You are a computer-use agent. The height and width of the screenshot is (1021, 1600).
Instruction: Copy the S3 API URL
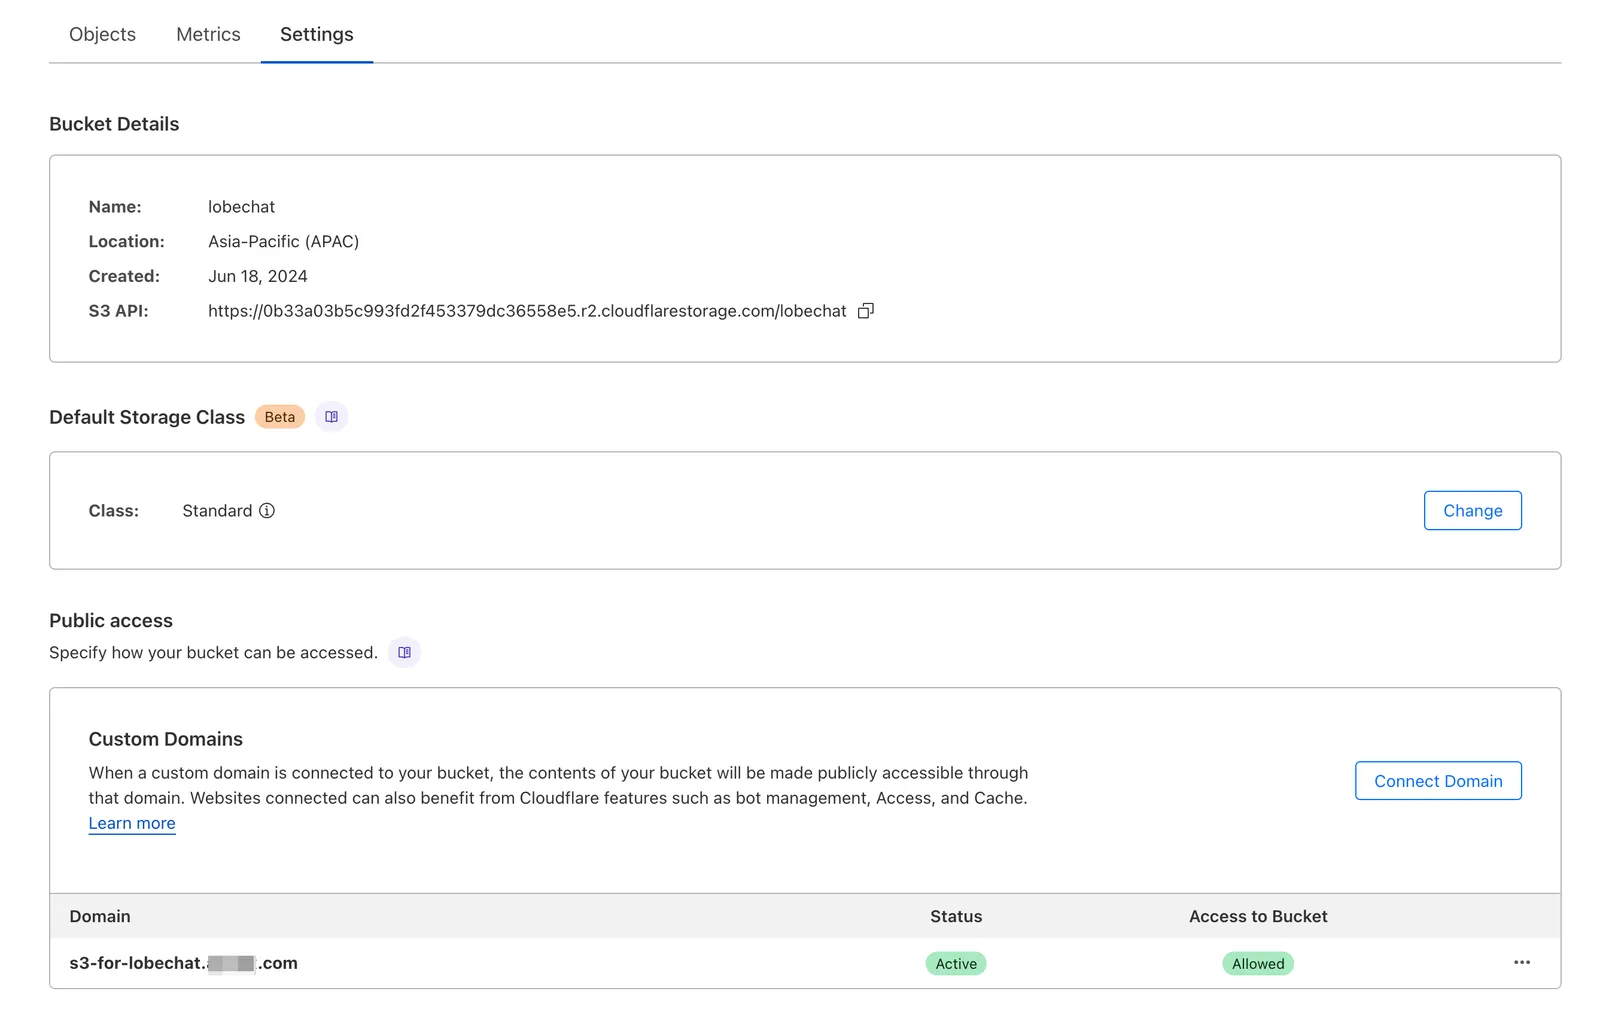(866, 311)
